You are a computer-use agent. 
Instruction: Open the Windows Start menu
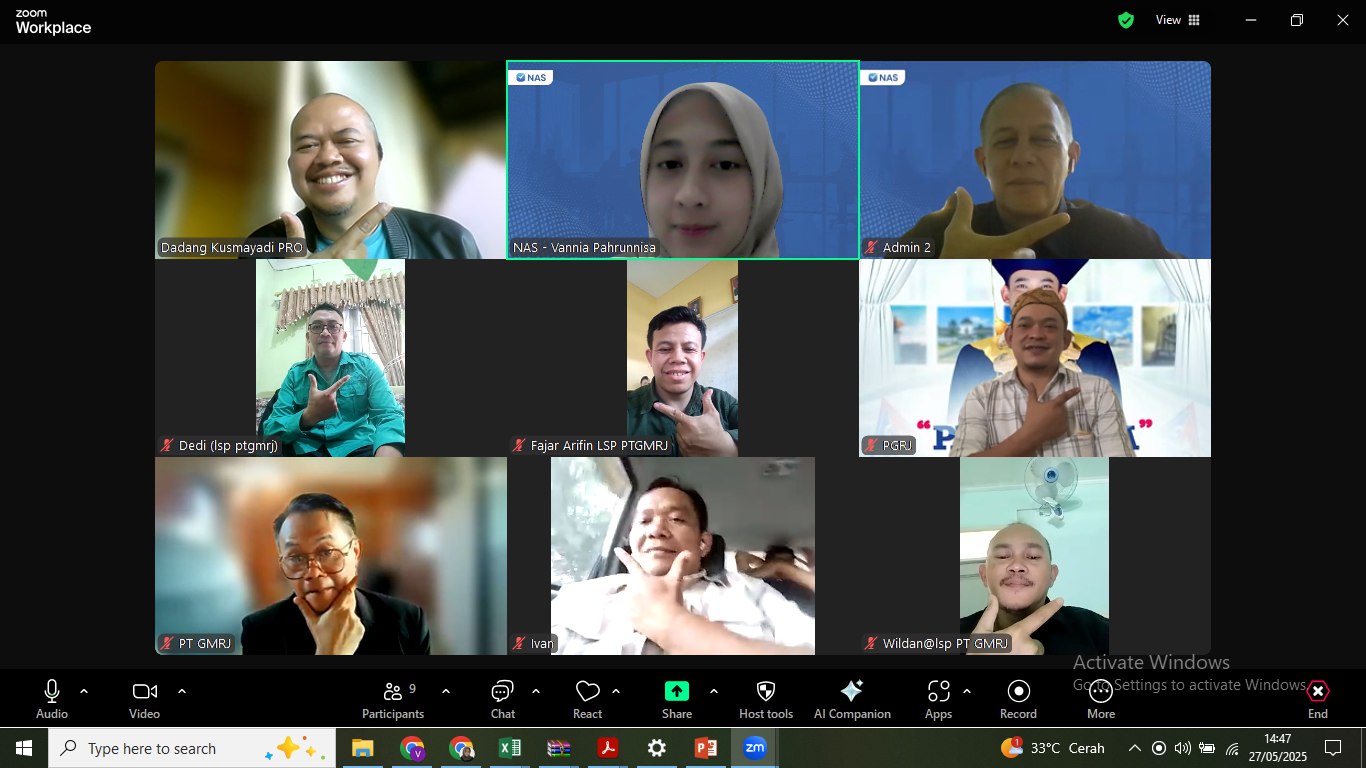click(x=24, y=748)
